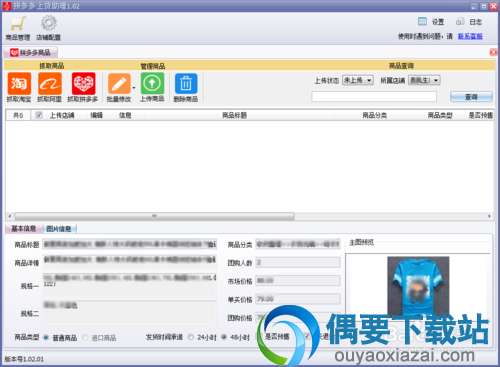Select 进口商品 radio button
The height and width of the screenshot is (367, 500).
(85, 338)
